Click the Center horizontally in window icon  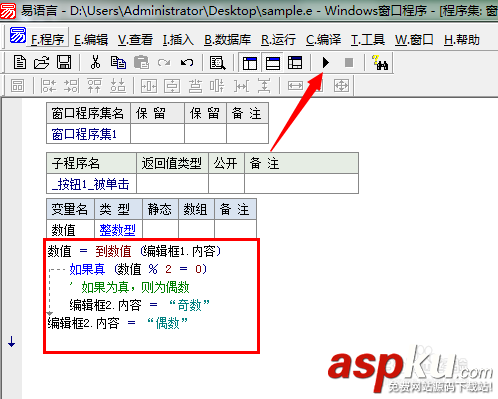(149, 86)
